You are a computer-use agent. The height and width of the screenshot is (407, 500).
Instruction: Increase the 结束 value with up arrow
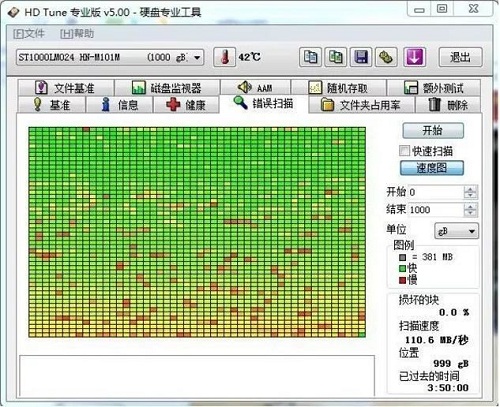click(470, 207)
